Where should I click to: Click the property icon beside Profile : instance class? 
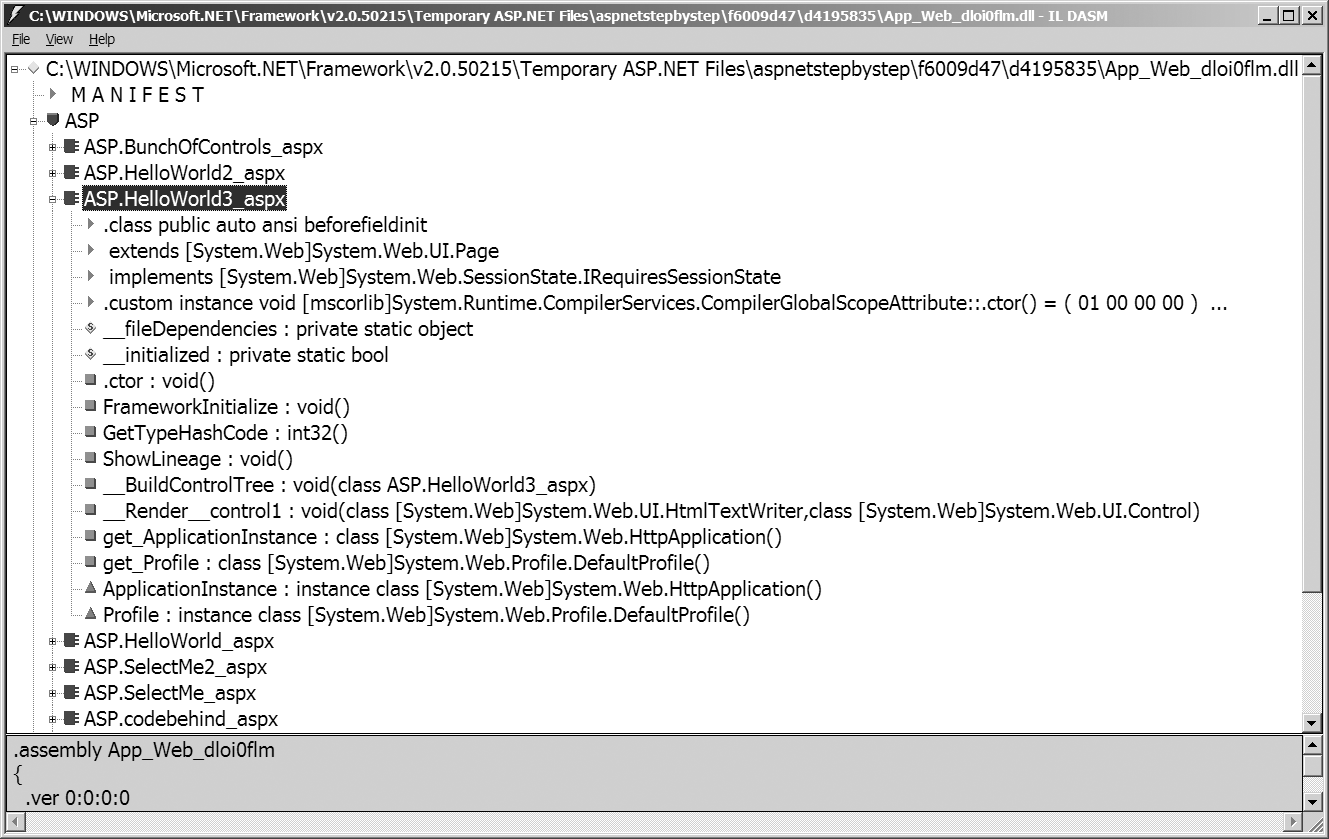[91, 615]
